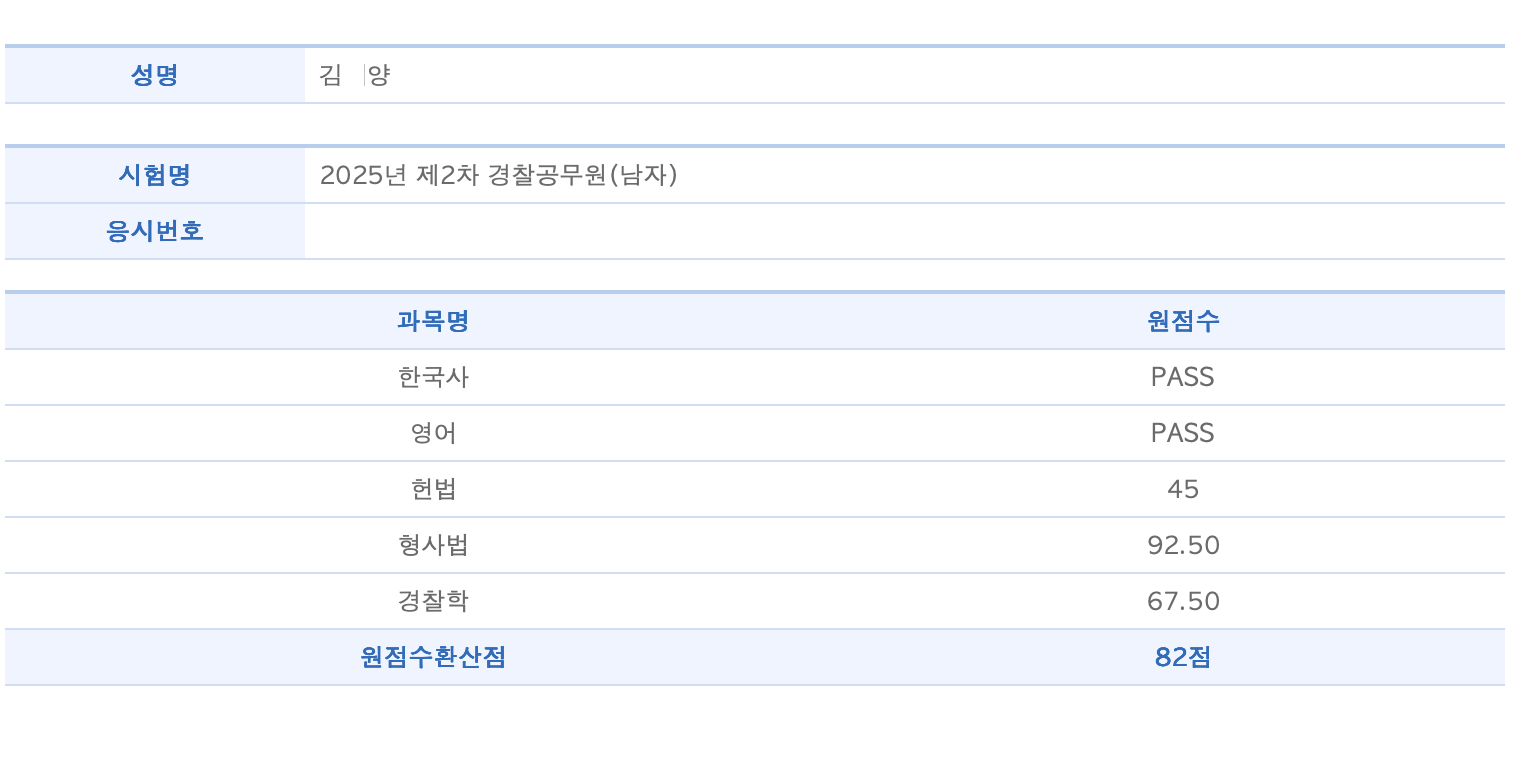Select the exam title 2025년 제2차 경찰공무원(남자)

(x=499, y=175)
